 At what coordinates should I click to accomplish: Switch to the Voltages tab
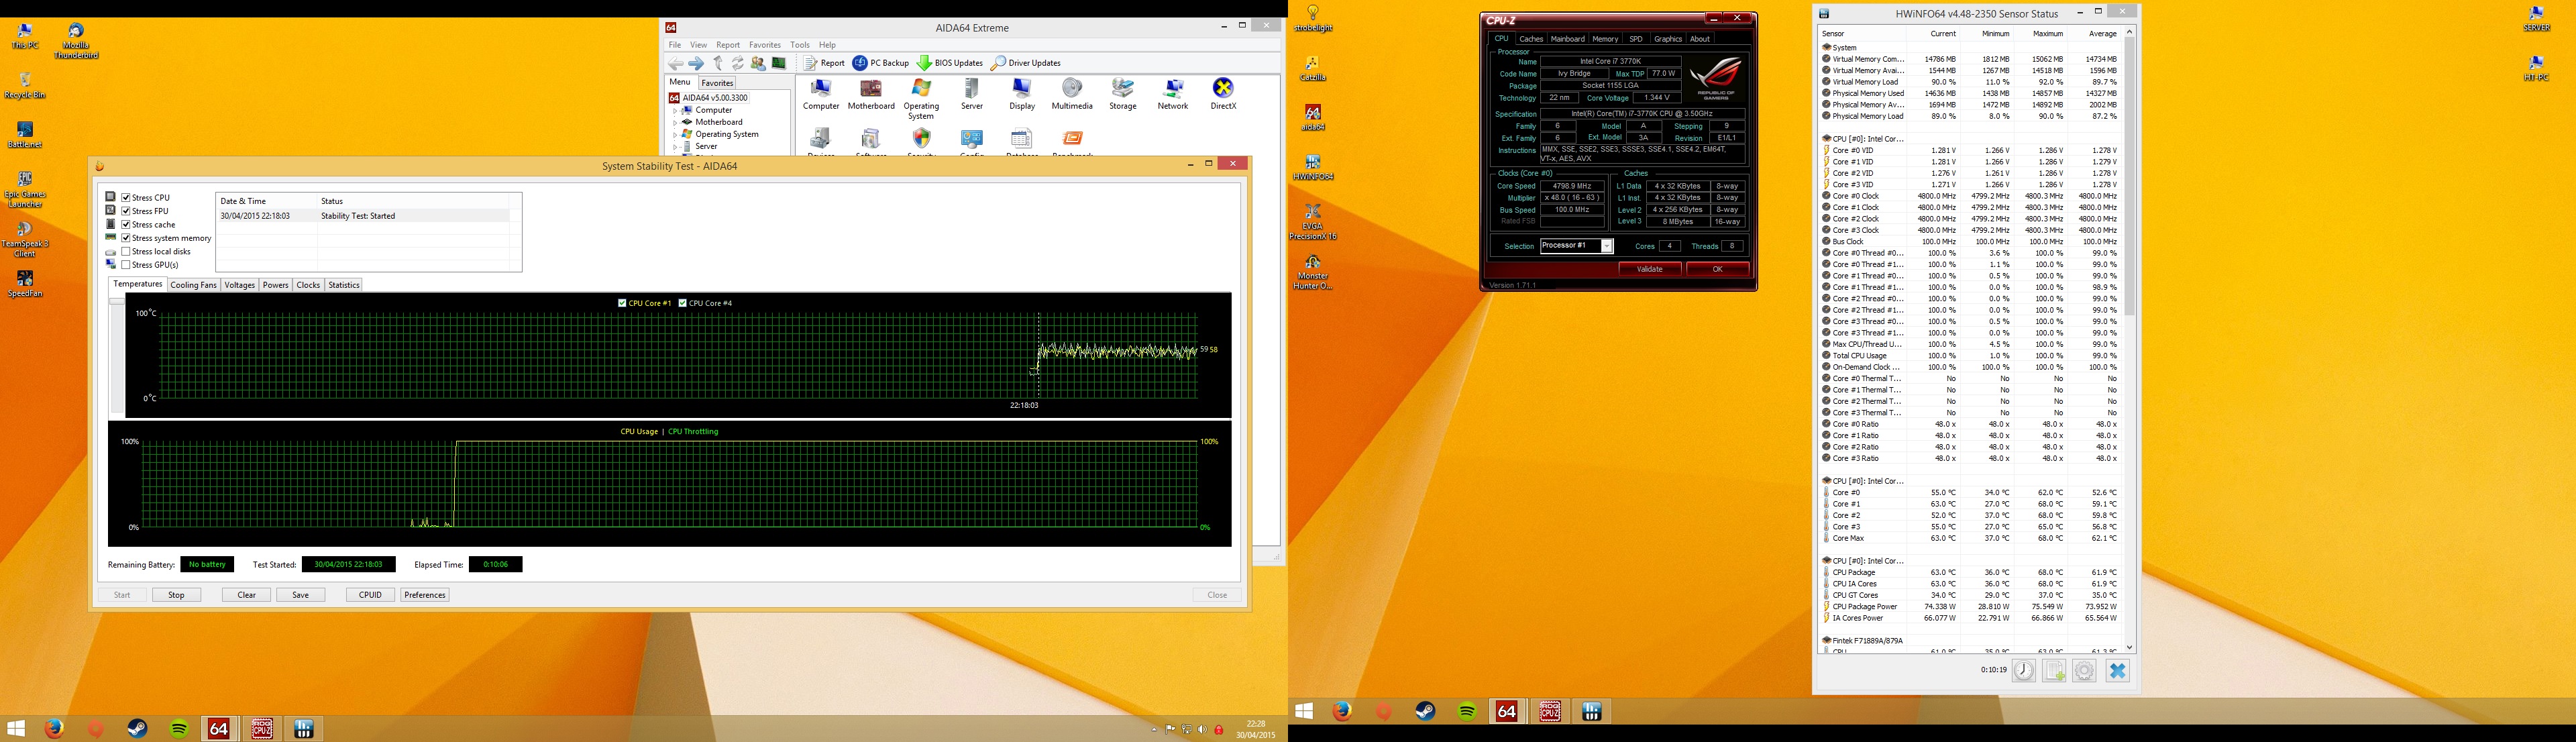click(x=240, y=285)
